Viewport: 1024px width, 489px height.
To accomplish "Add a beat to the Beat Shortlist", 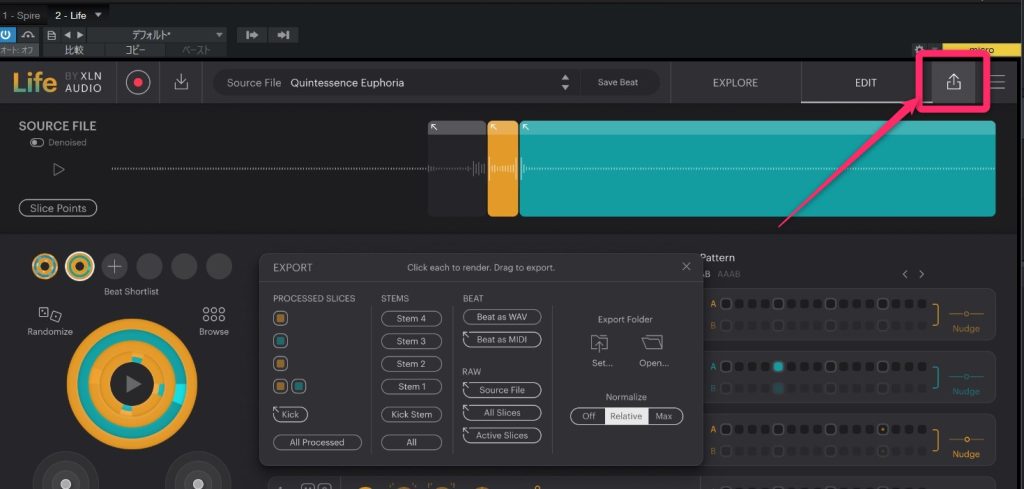I will (114, 266).
